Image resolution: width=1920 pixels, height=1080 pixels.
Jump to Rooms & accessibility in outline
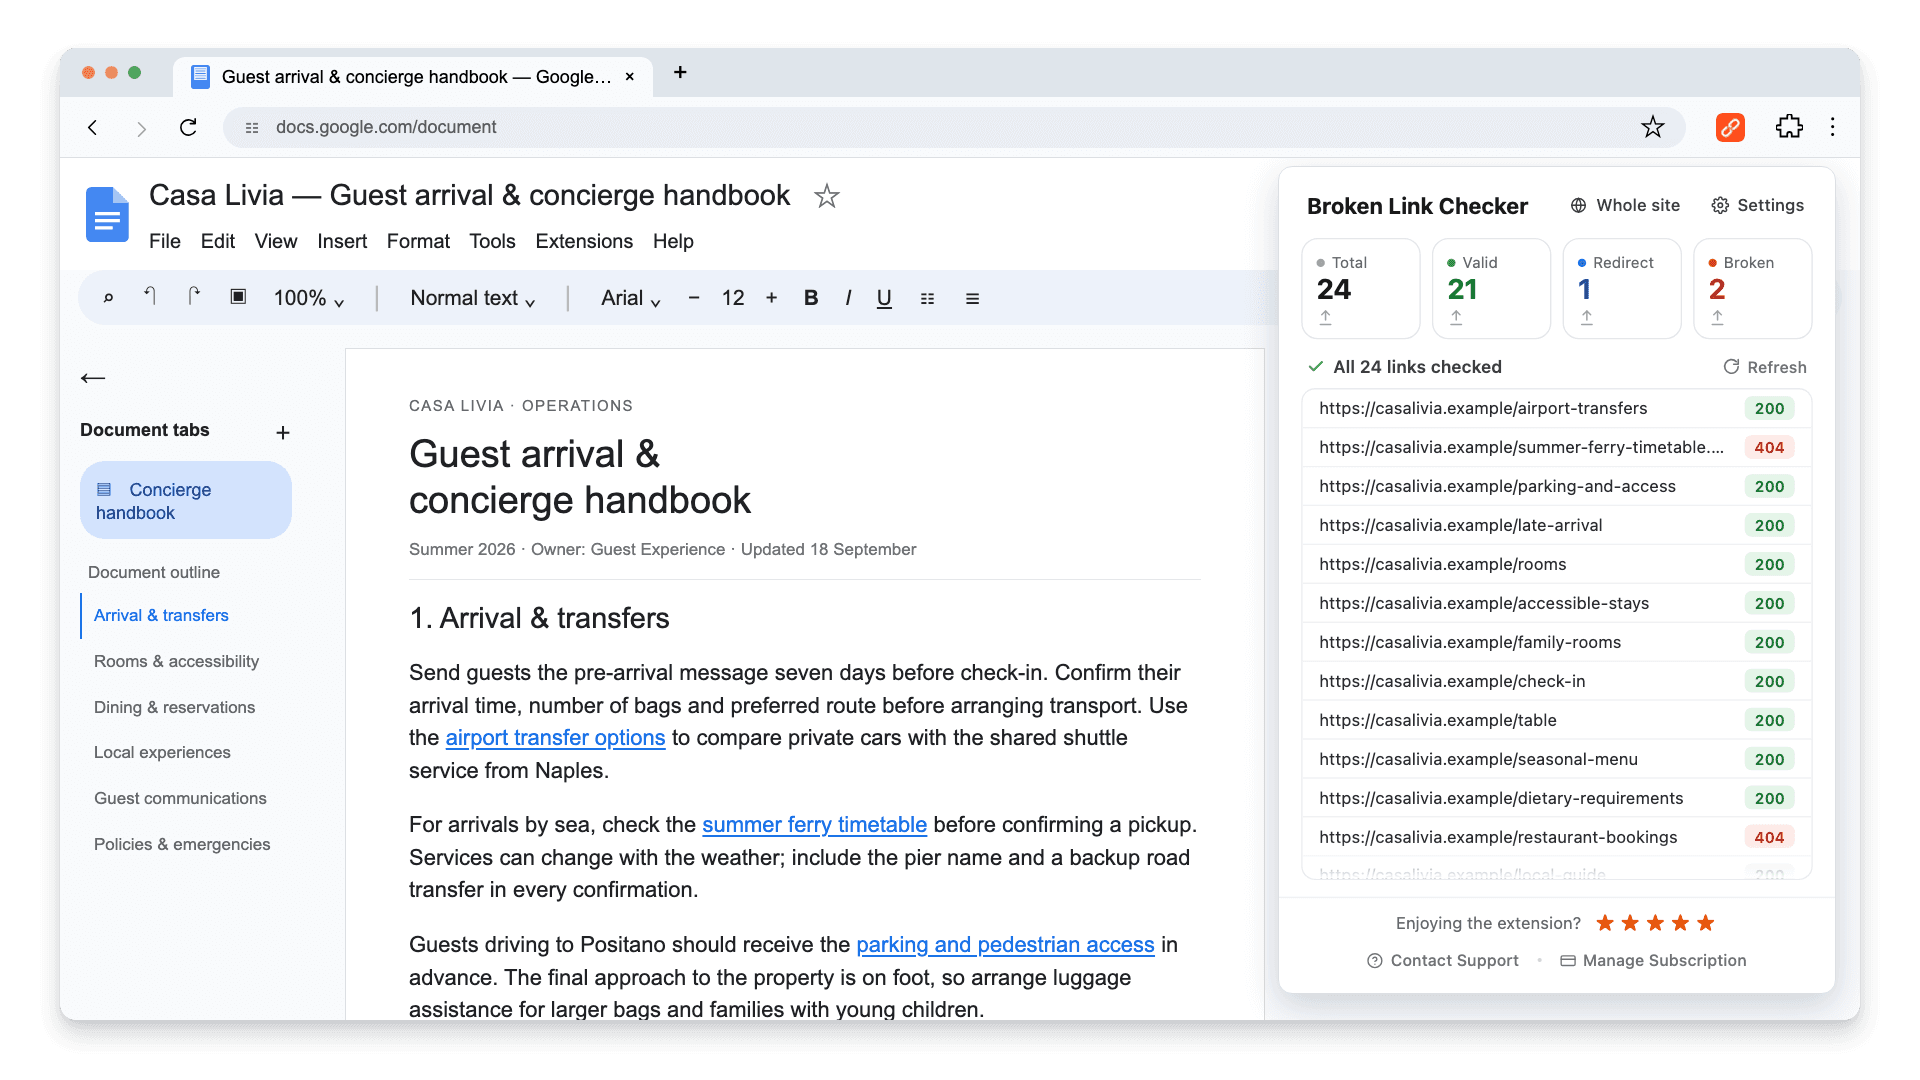[176, 661]
